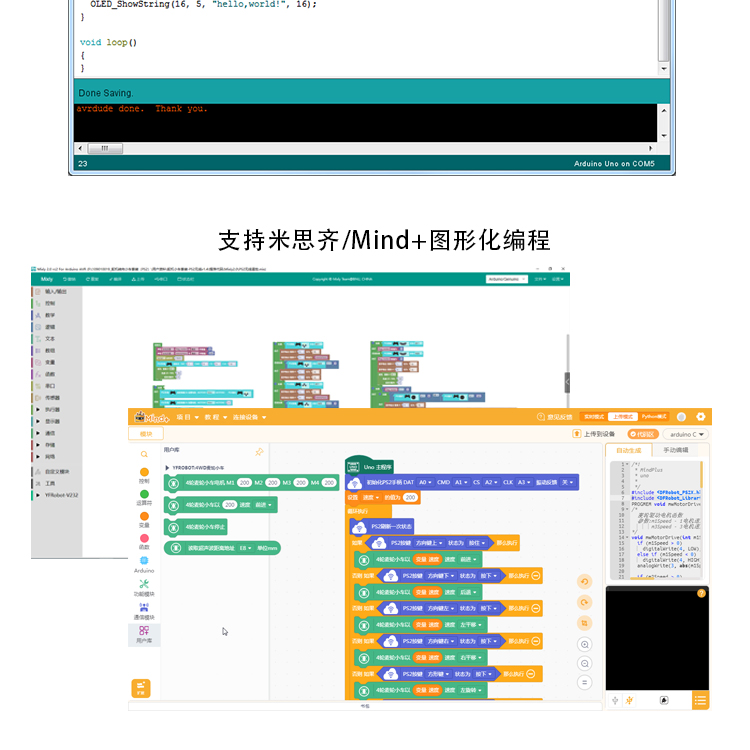750x750 pixels.
Task: Open the Arduino category in Mind+
Action: coord(144,564)
